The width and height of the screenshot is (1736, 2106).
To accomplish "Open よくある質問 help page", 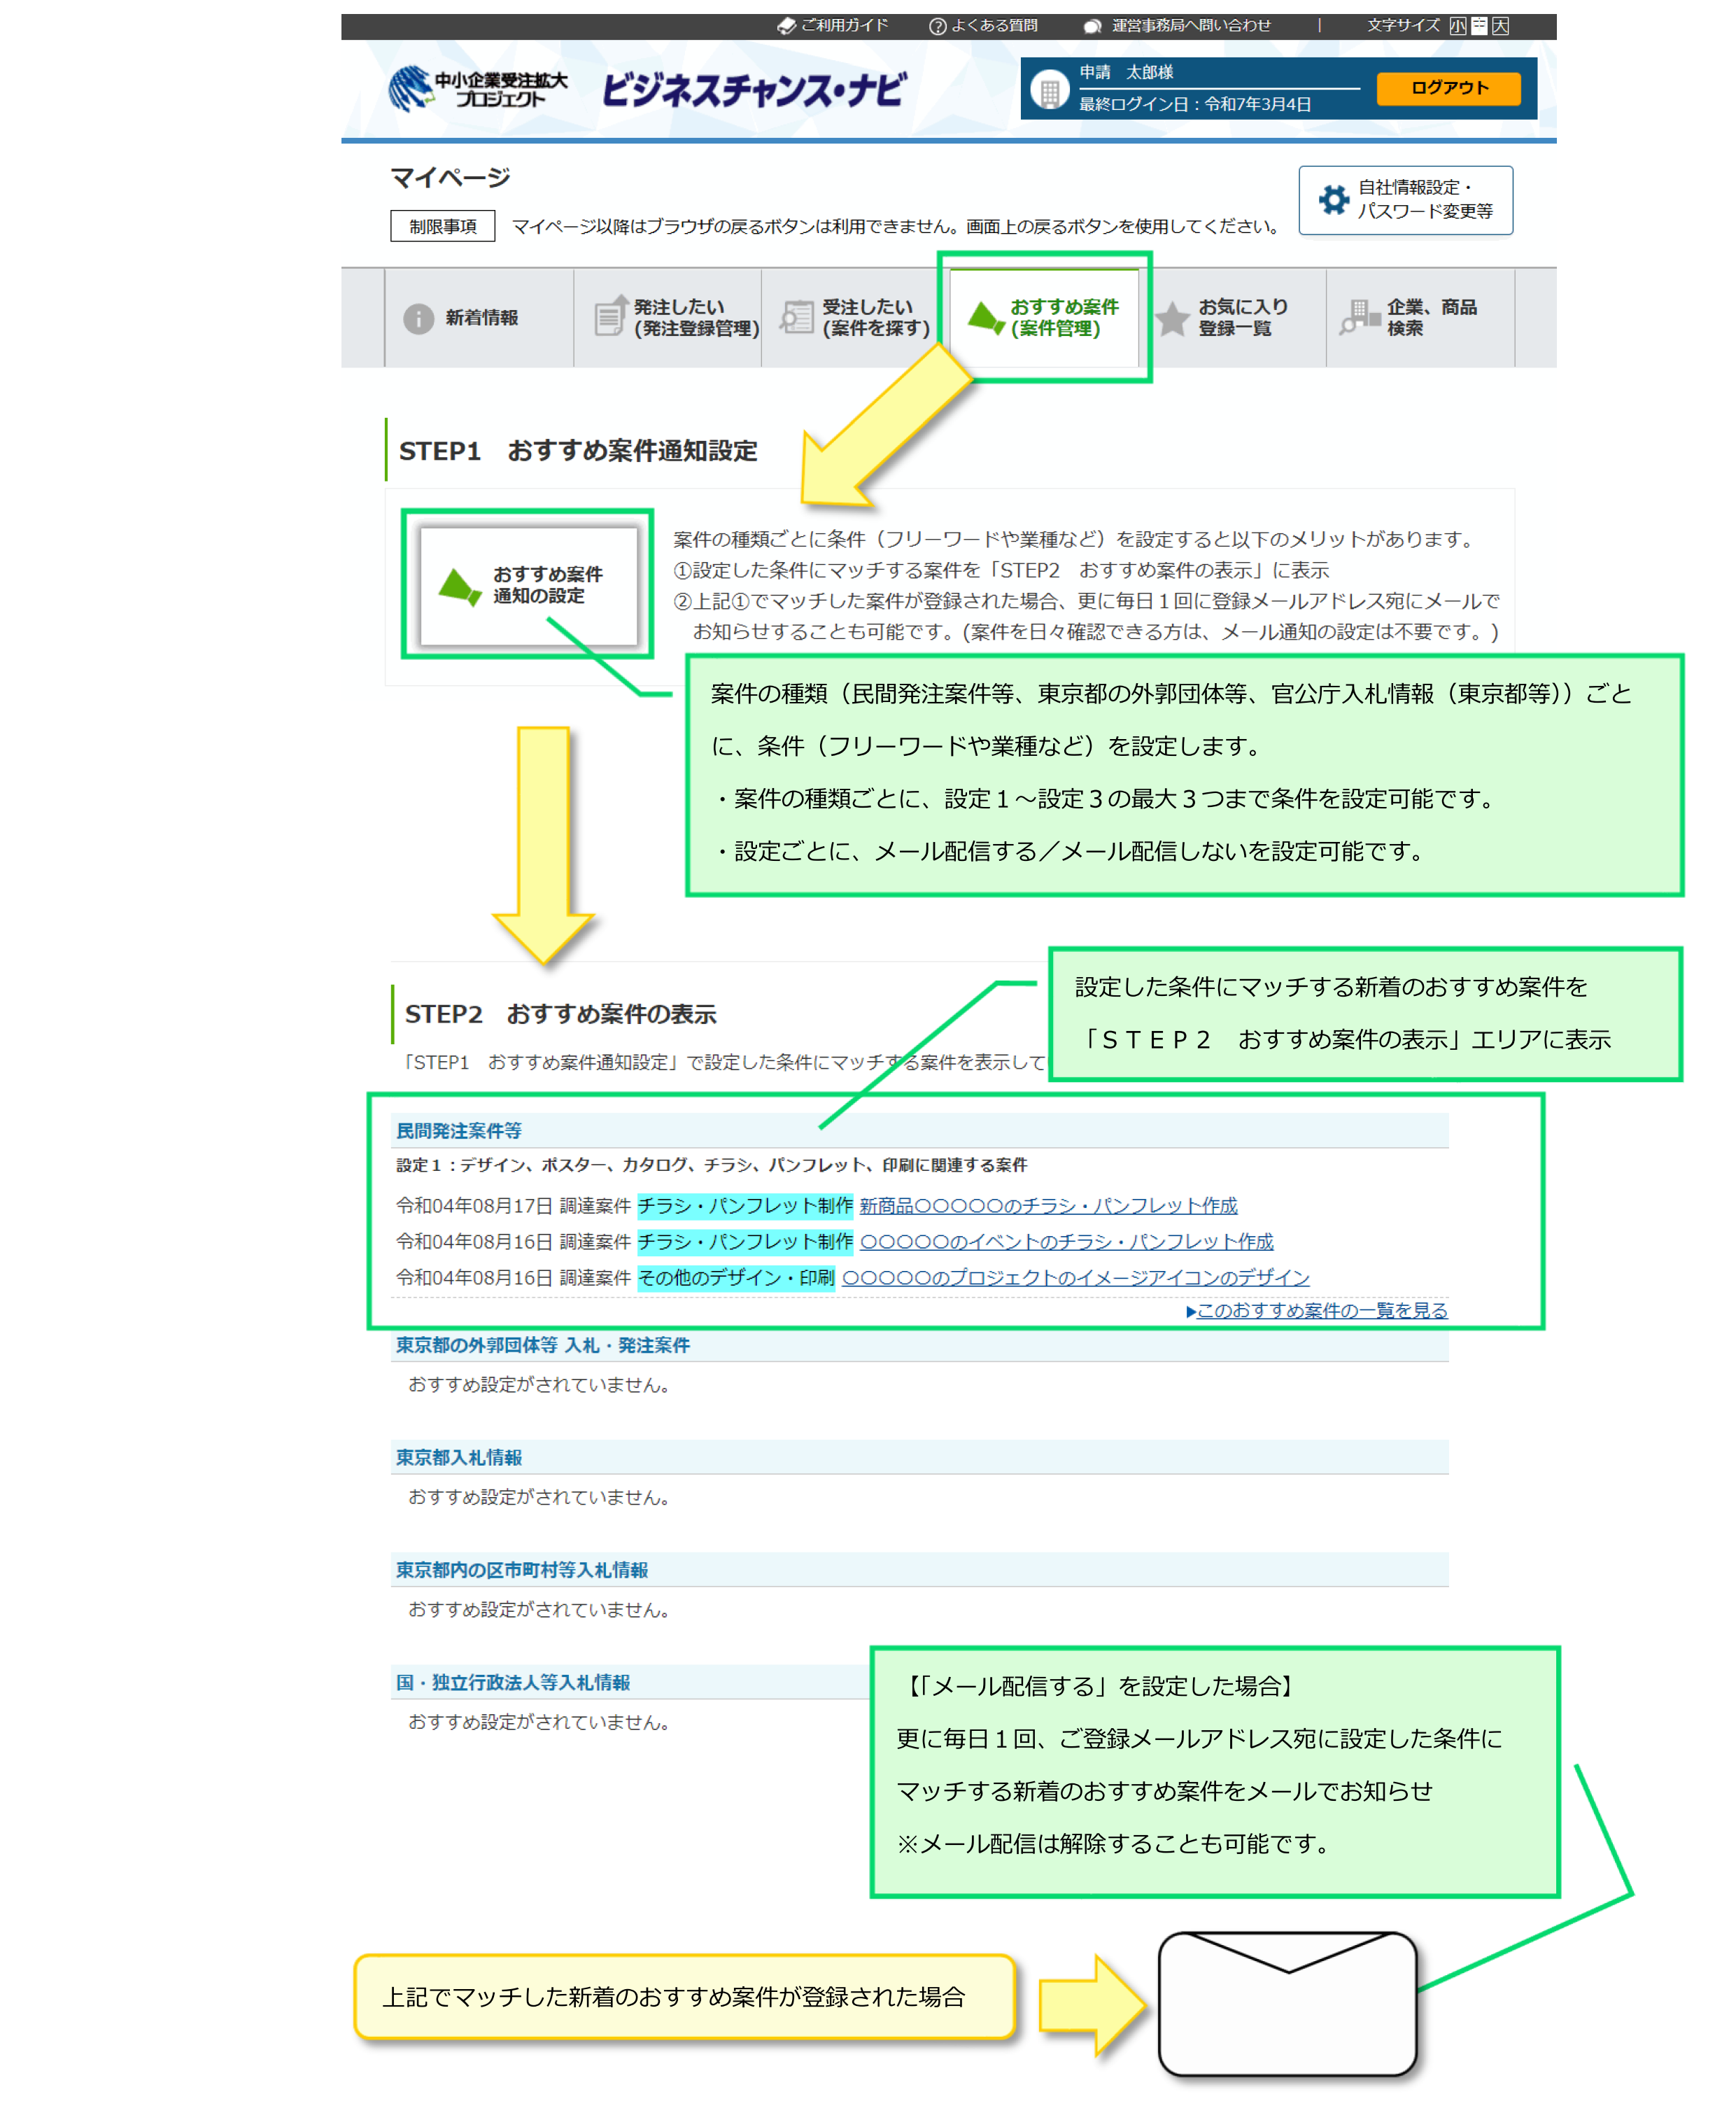I will (x=983, y=25).
